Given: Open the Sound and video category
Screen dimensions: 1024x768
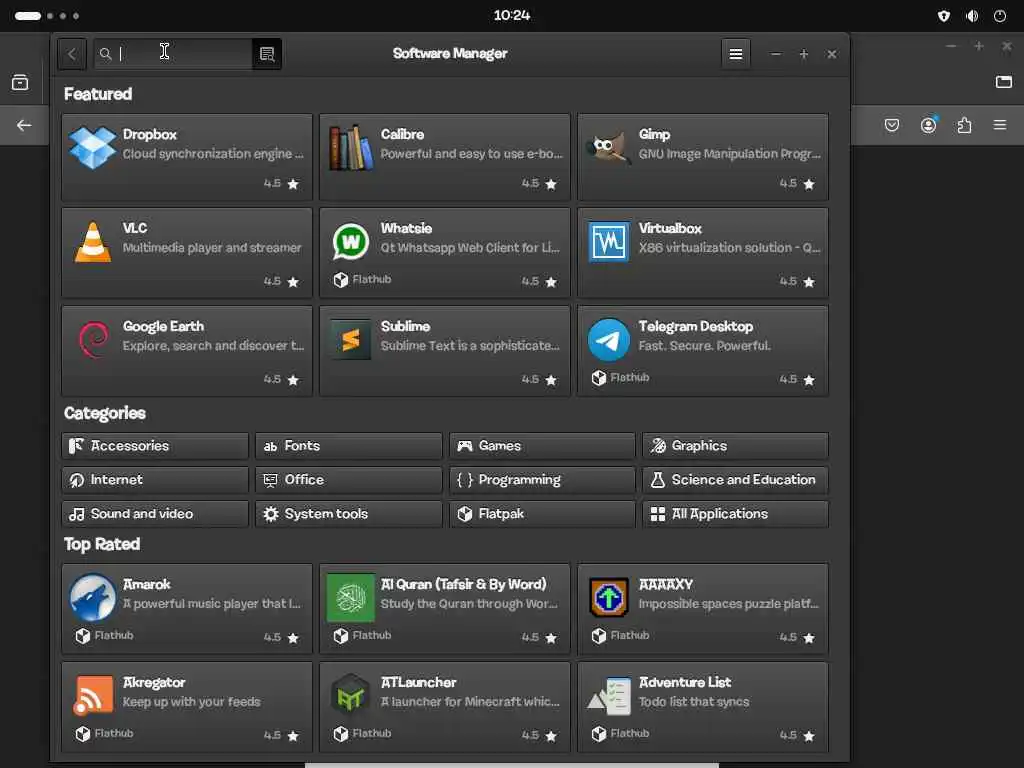Looking at the screenshot, I should coord(155,514).
